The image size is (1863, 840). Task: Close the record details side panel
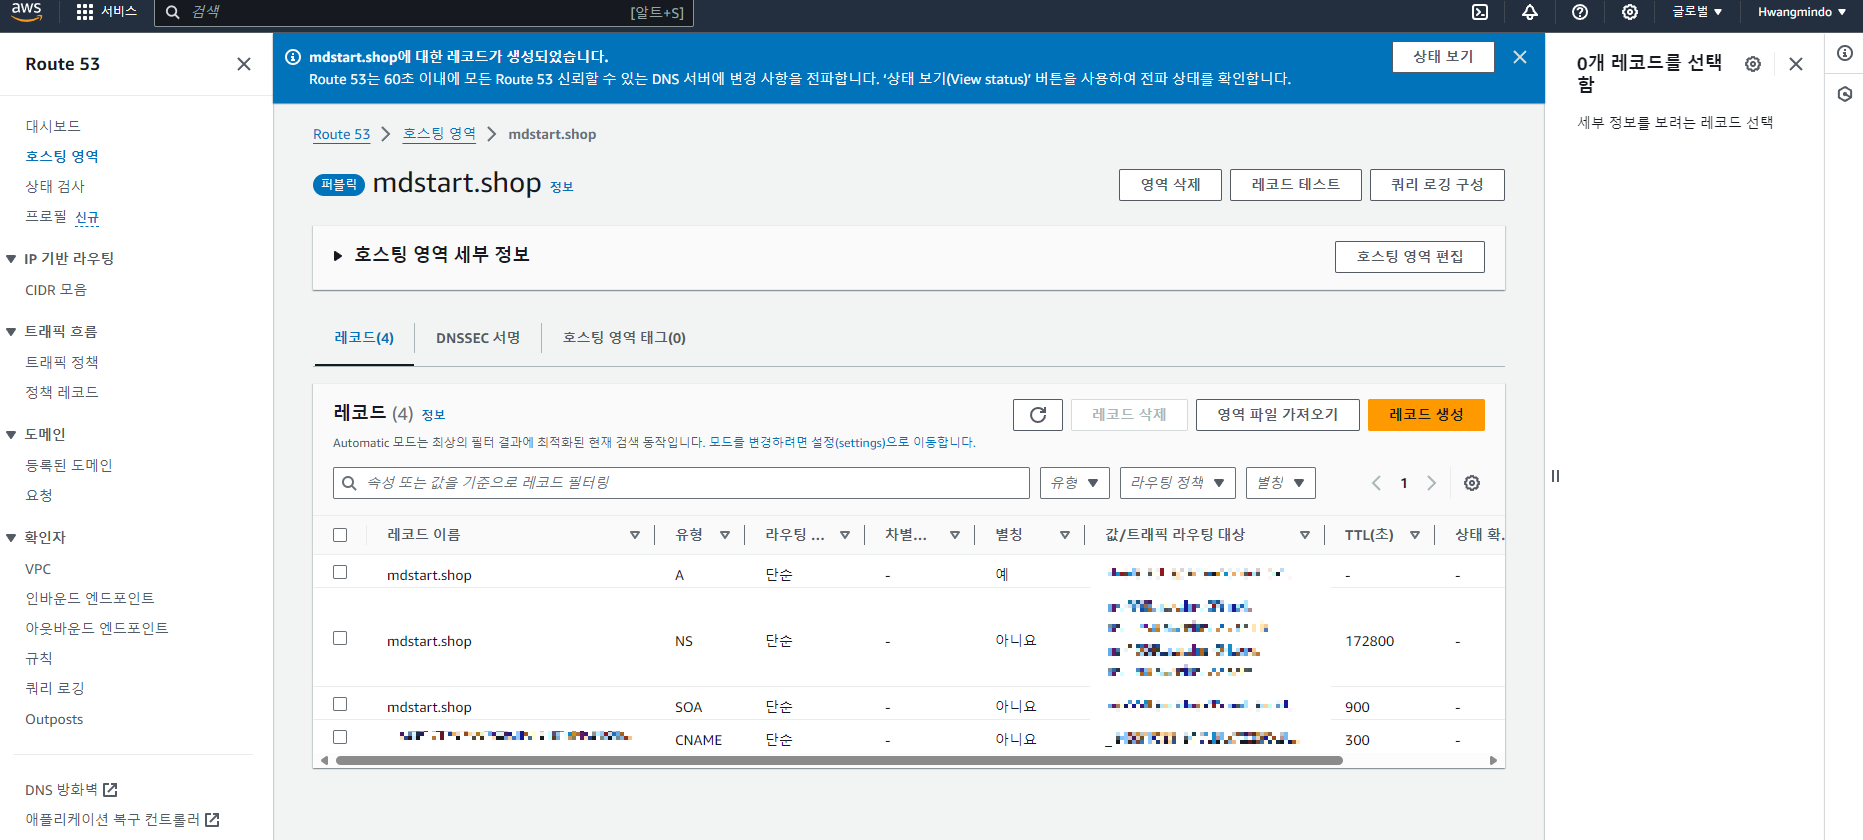[1796, 64]
